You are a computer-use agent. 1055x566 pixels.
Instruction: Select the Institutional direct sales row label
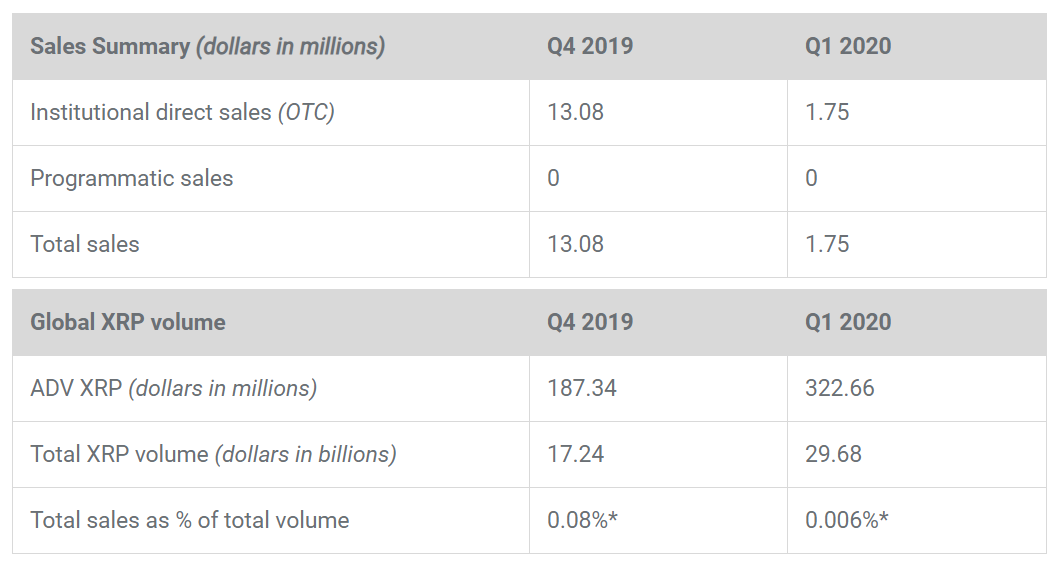pos(182,112)
